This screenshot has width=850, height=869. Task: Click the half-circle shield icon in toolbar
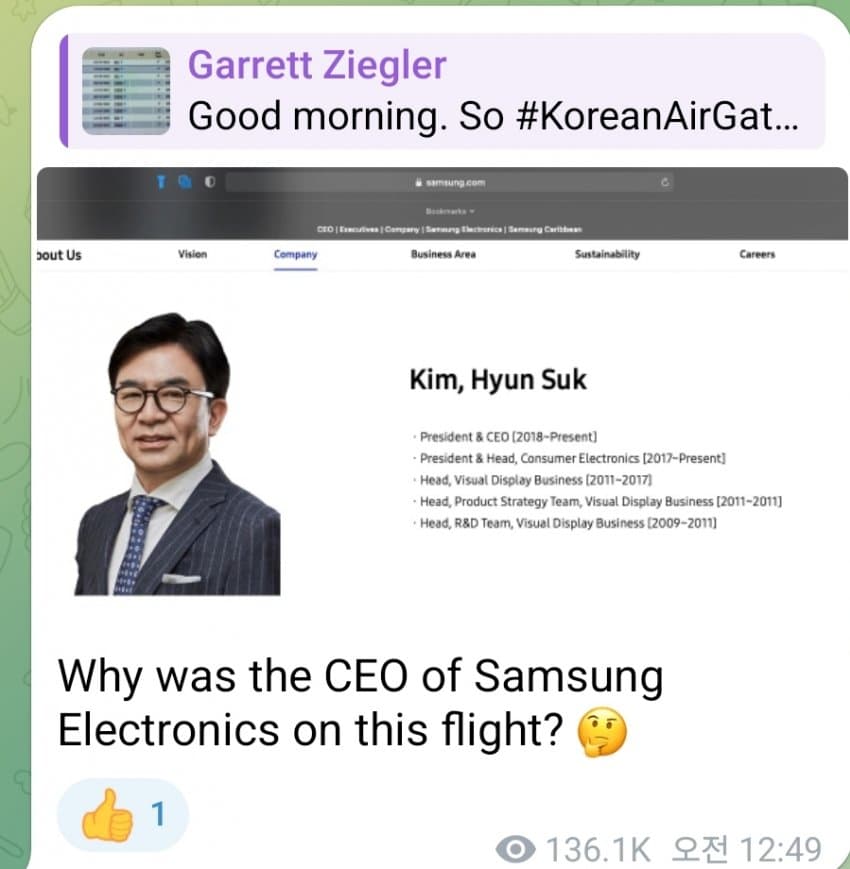click(209, 182)
